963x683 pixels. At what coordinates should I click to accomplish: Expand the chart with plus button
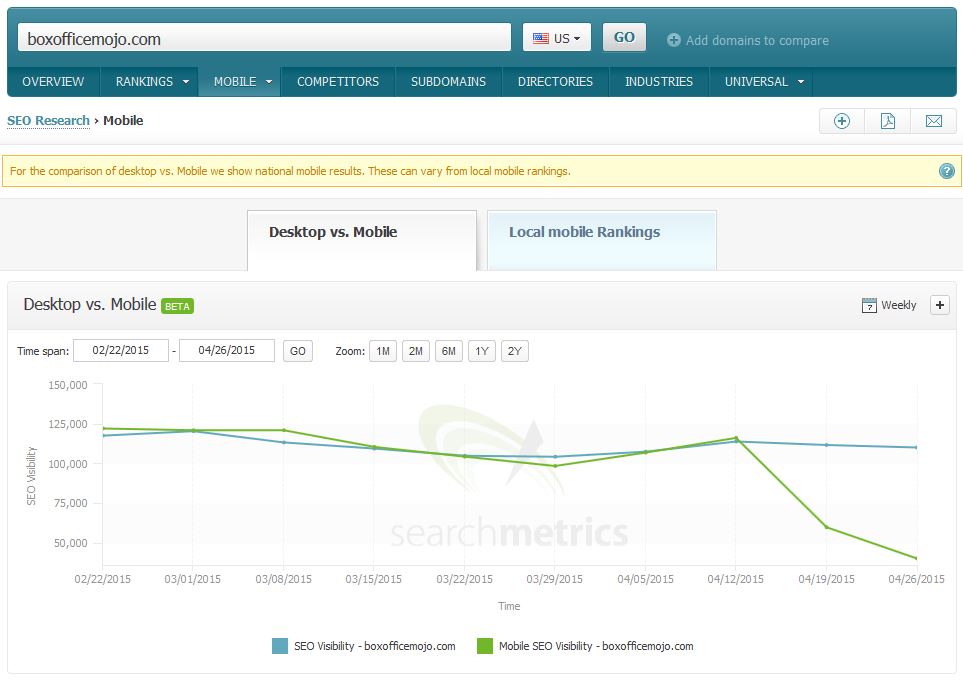point(939,306)
